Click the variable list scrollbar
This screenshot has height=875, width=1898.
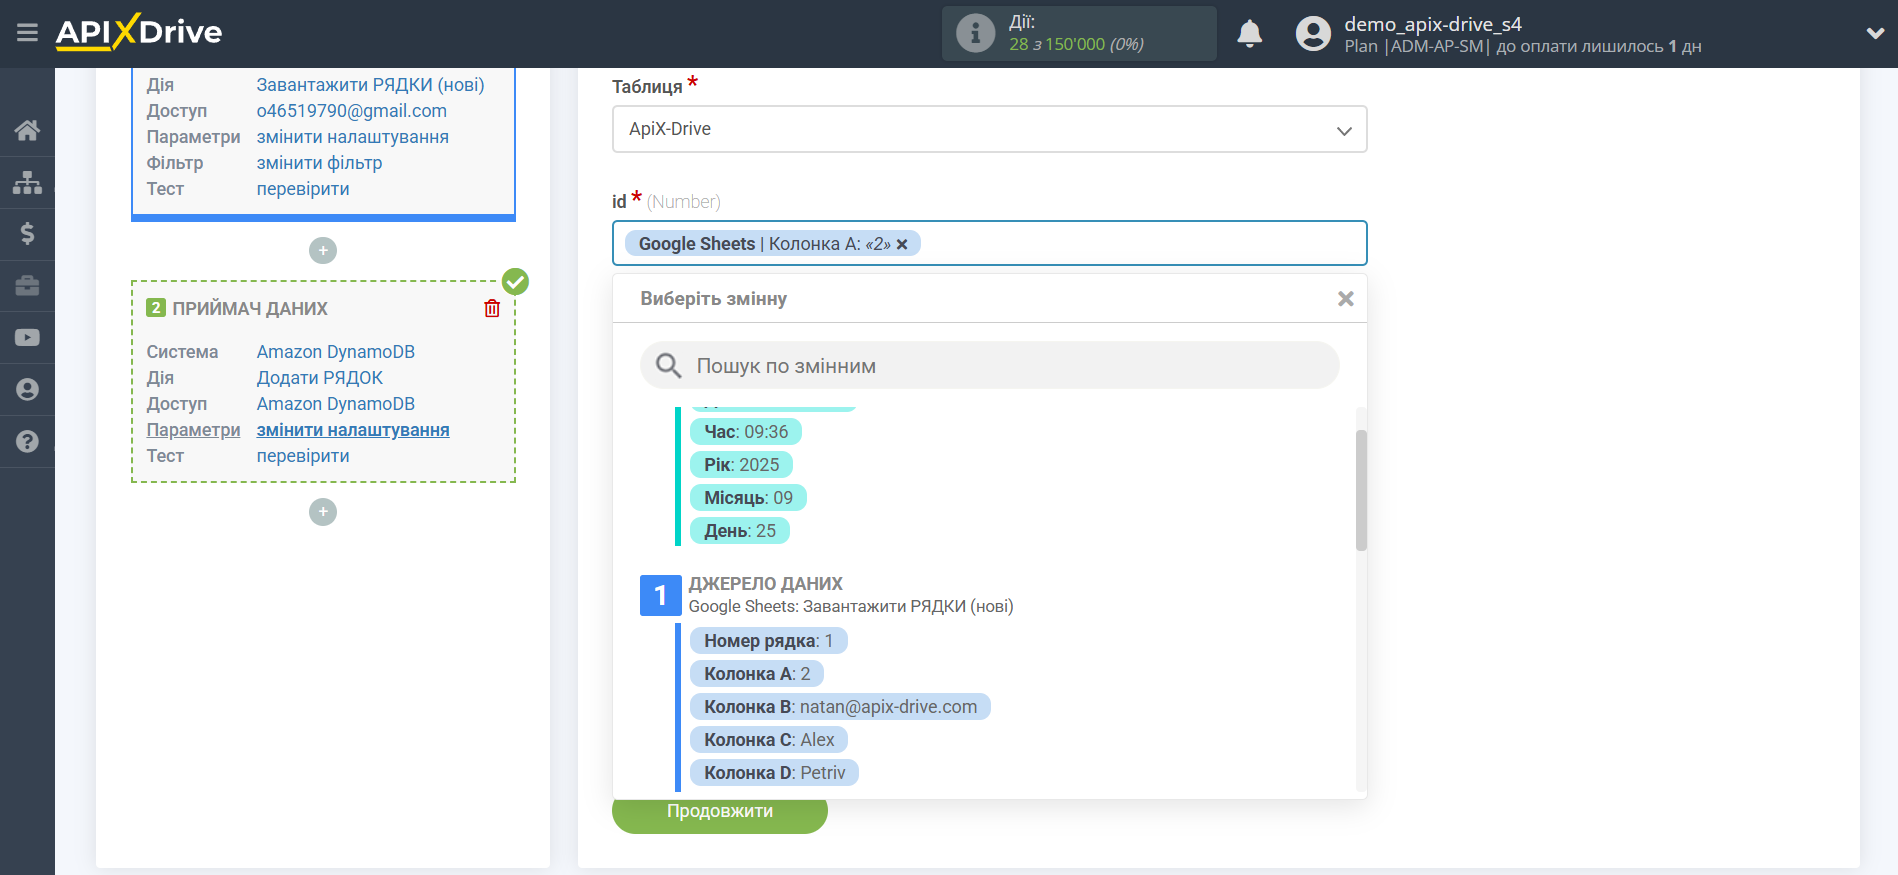click(x=1361, y=490)
